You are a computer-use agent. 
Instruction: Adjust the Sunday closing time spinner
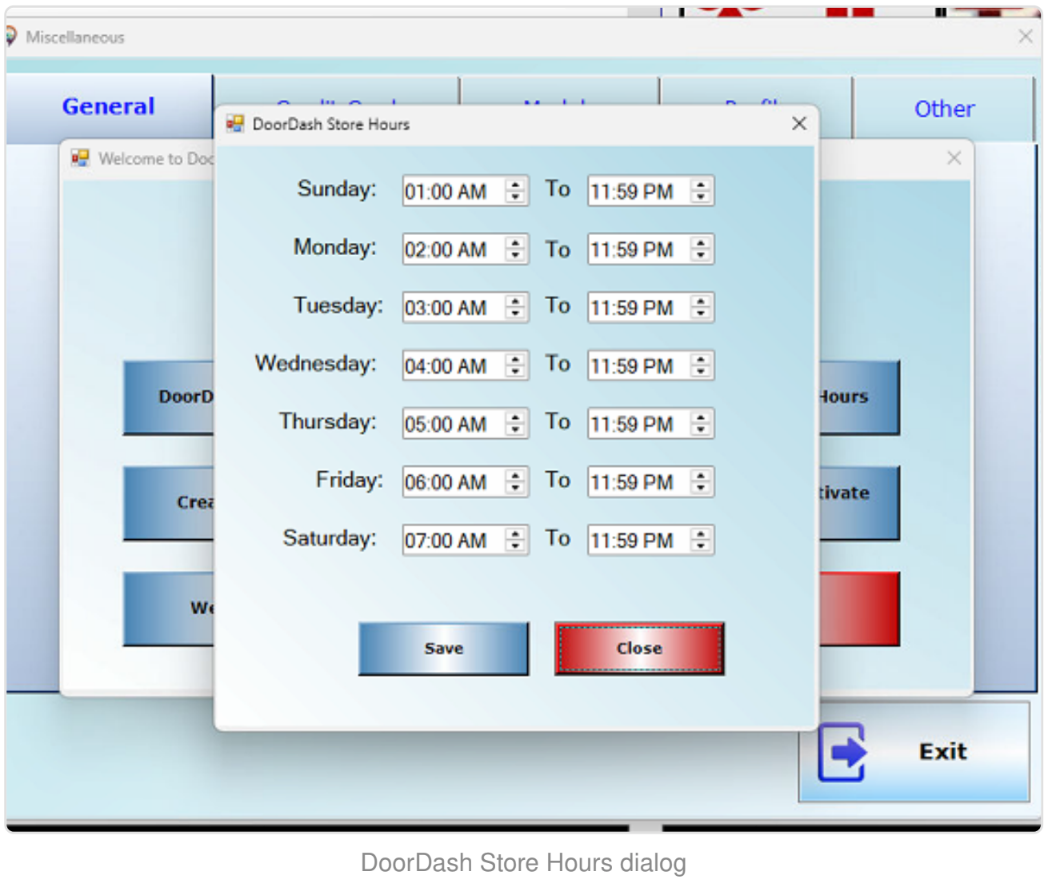pyautogui.click(x=700, y=191)
